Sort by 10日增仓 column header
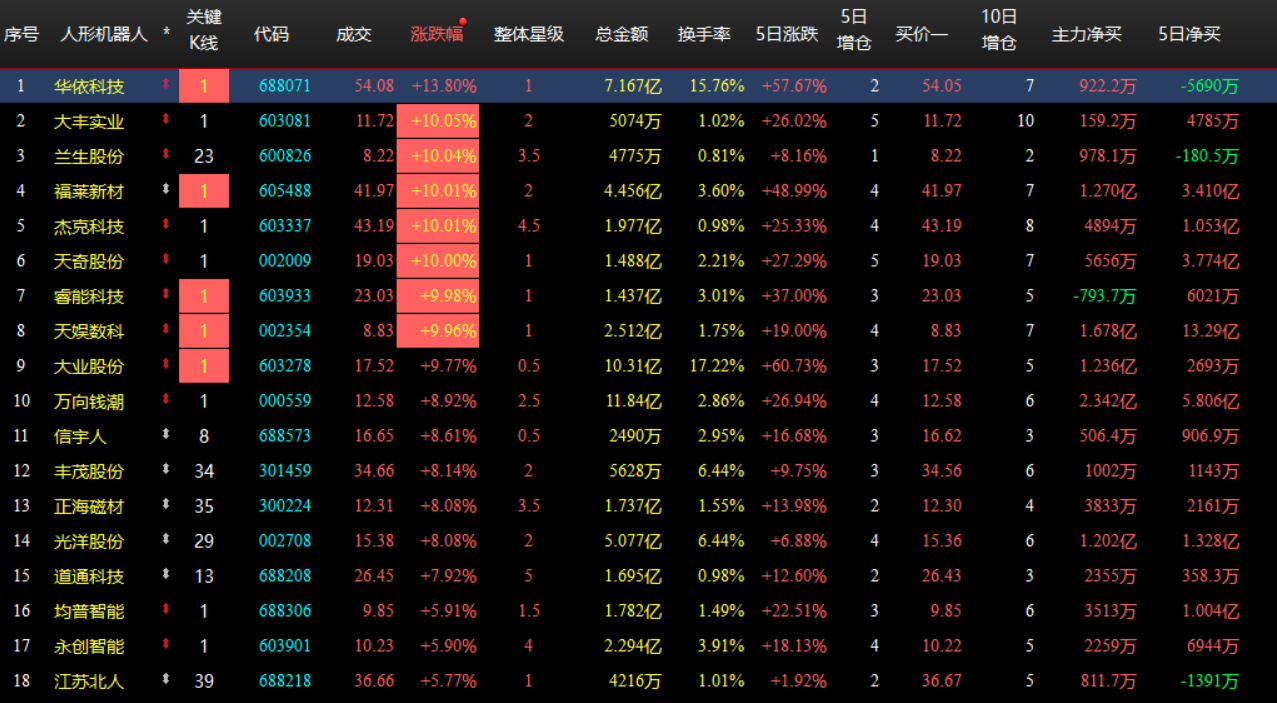This screenshot has height=703, width=1277. [x=999, y=30]
